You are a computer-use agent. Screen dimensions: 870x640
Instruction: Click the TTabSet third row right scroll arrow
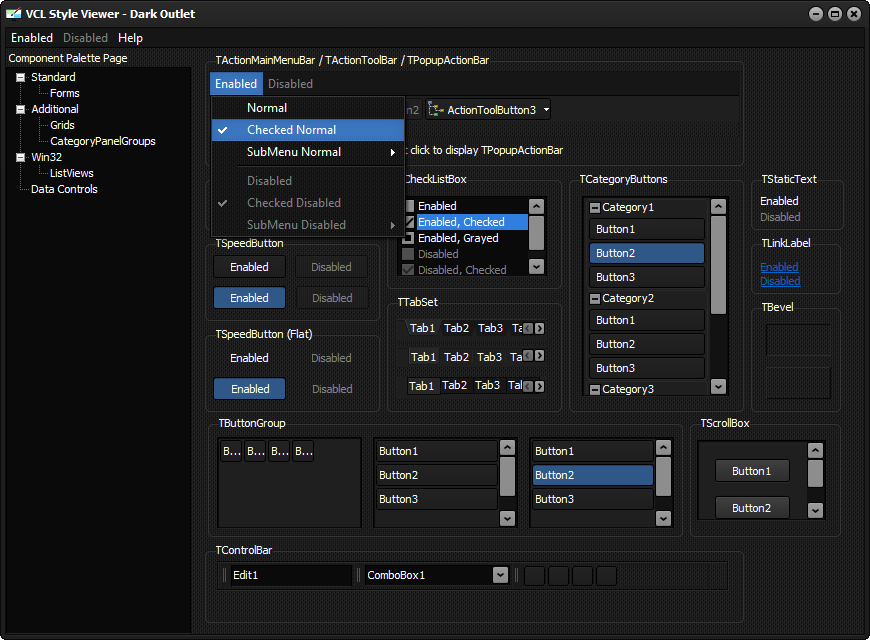[x=539, y=386]
